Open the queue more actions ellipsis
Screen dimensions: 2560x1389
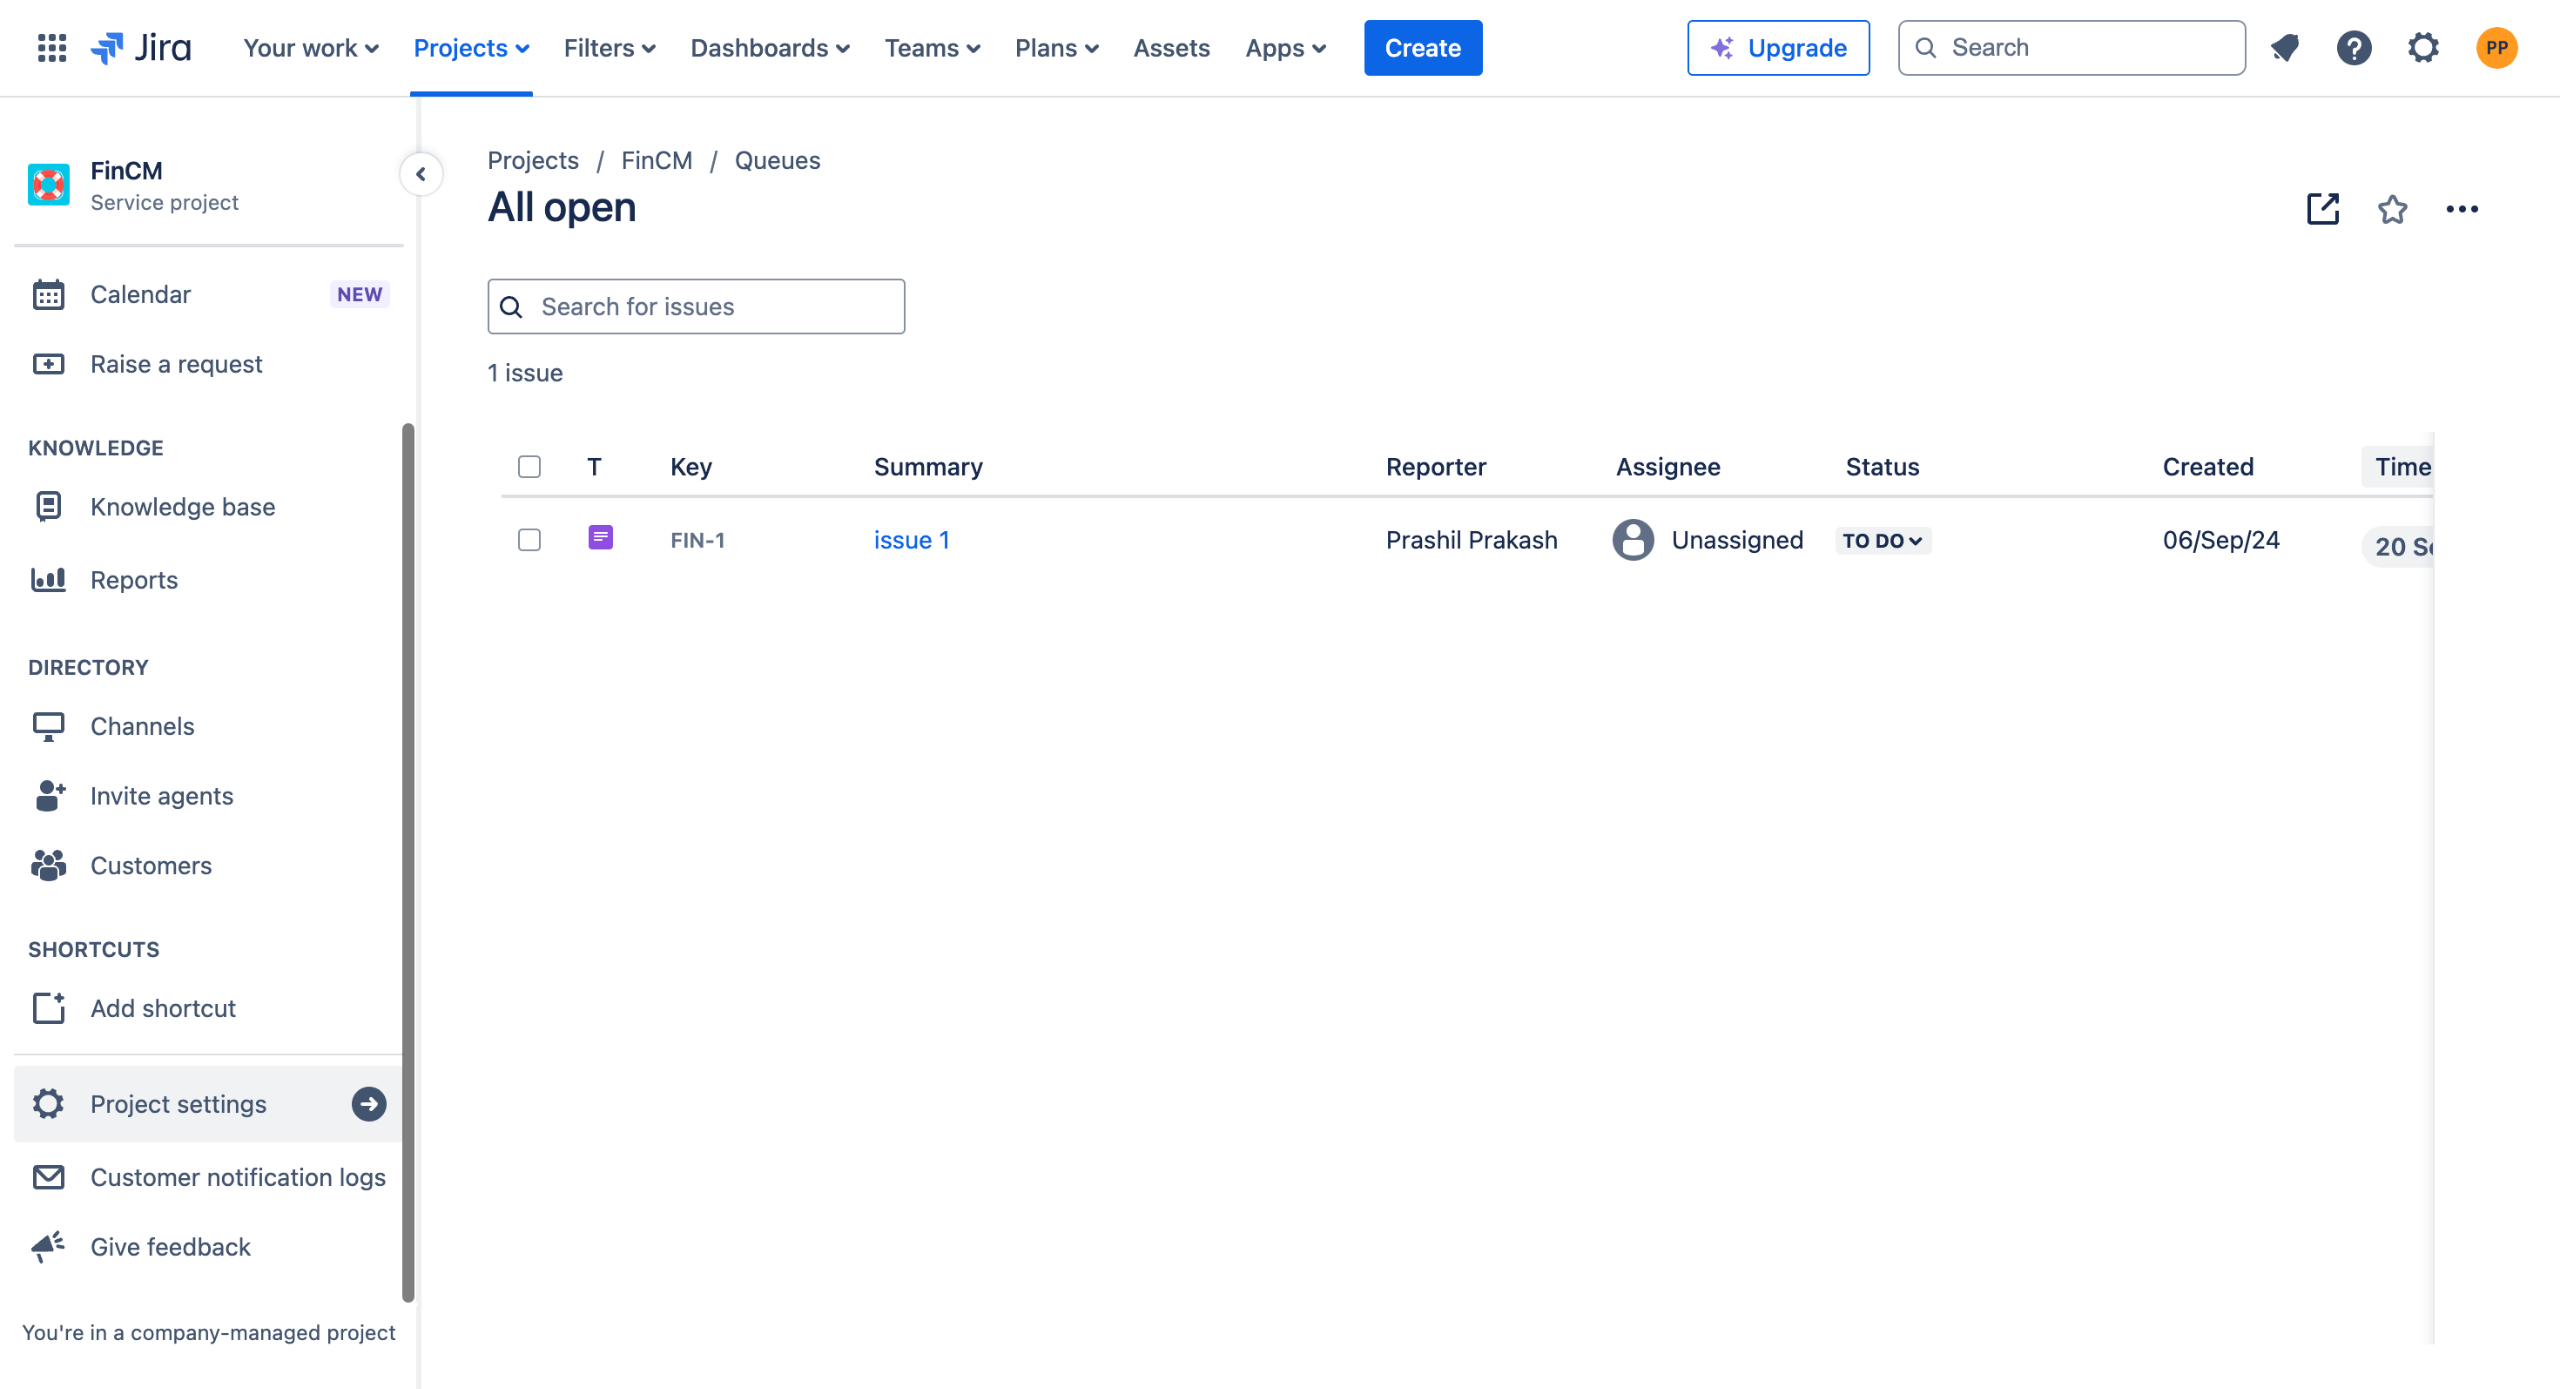2462,209
